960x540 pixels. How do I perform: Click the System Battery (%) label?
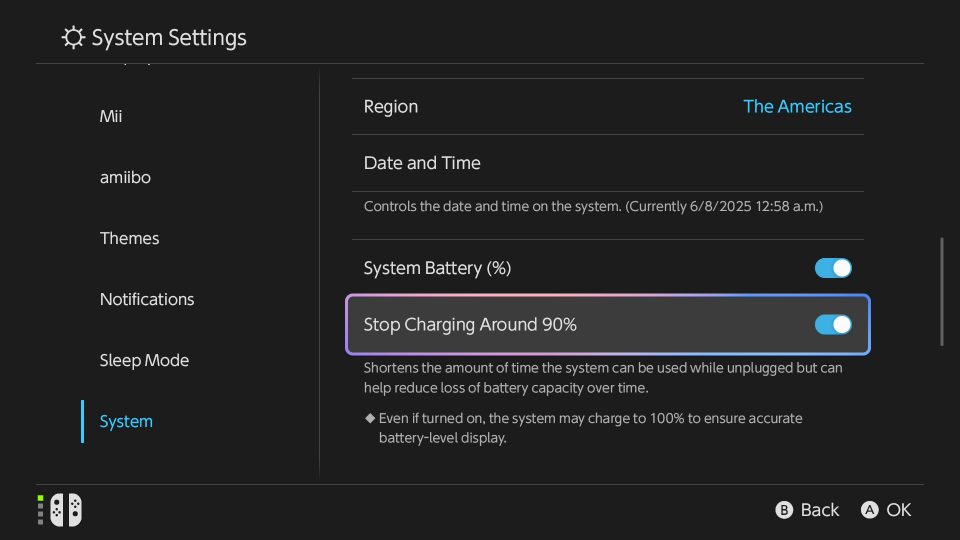437,268
